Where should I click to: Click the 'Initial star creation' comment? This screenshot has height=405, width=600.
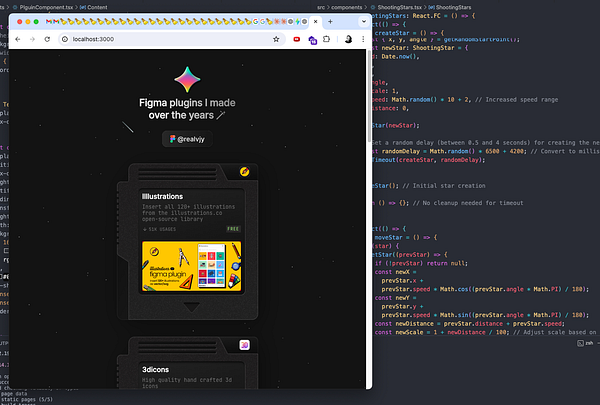pos(444,186)
